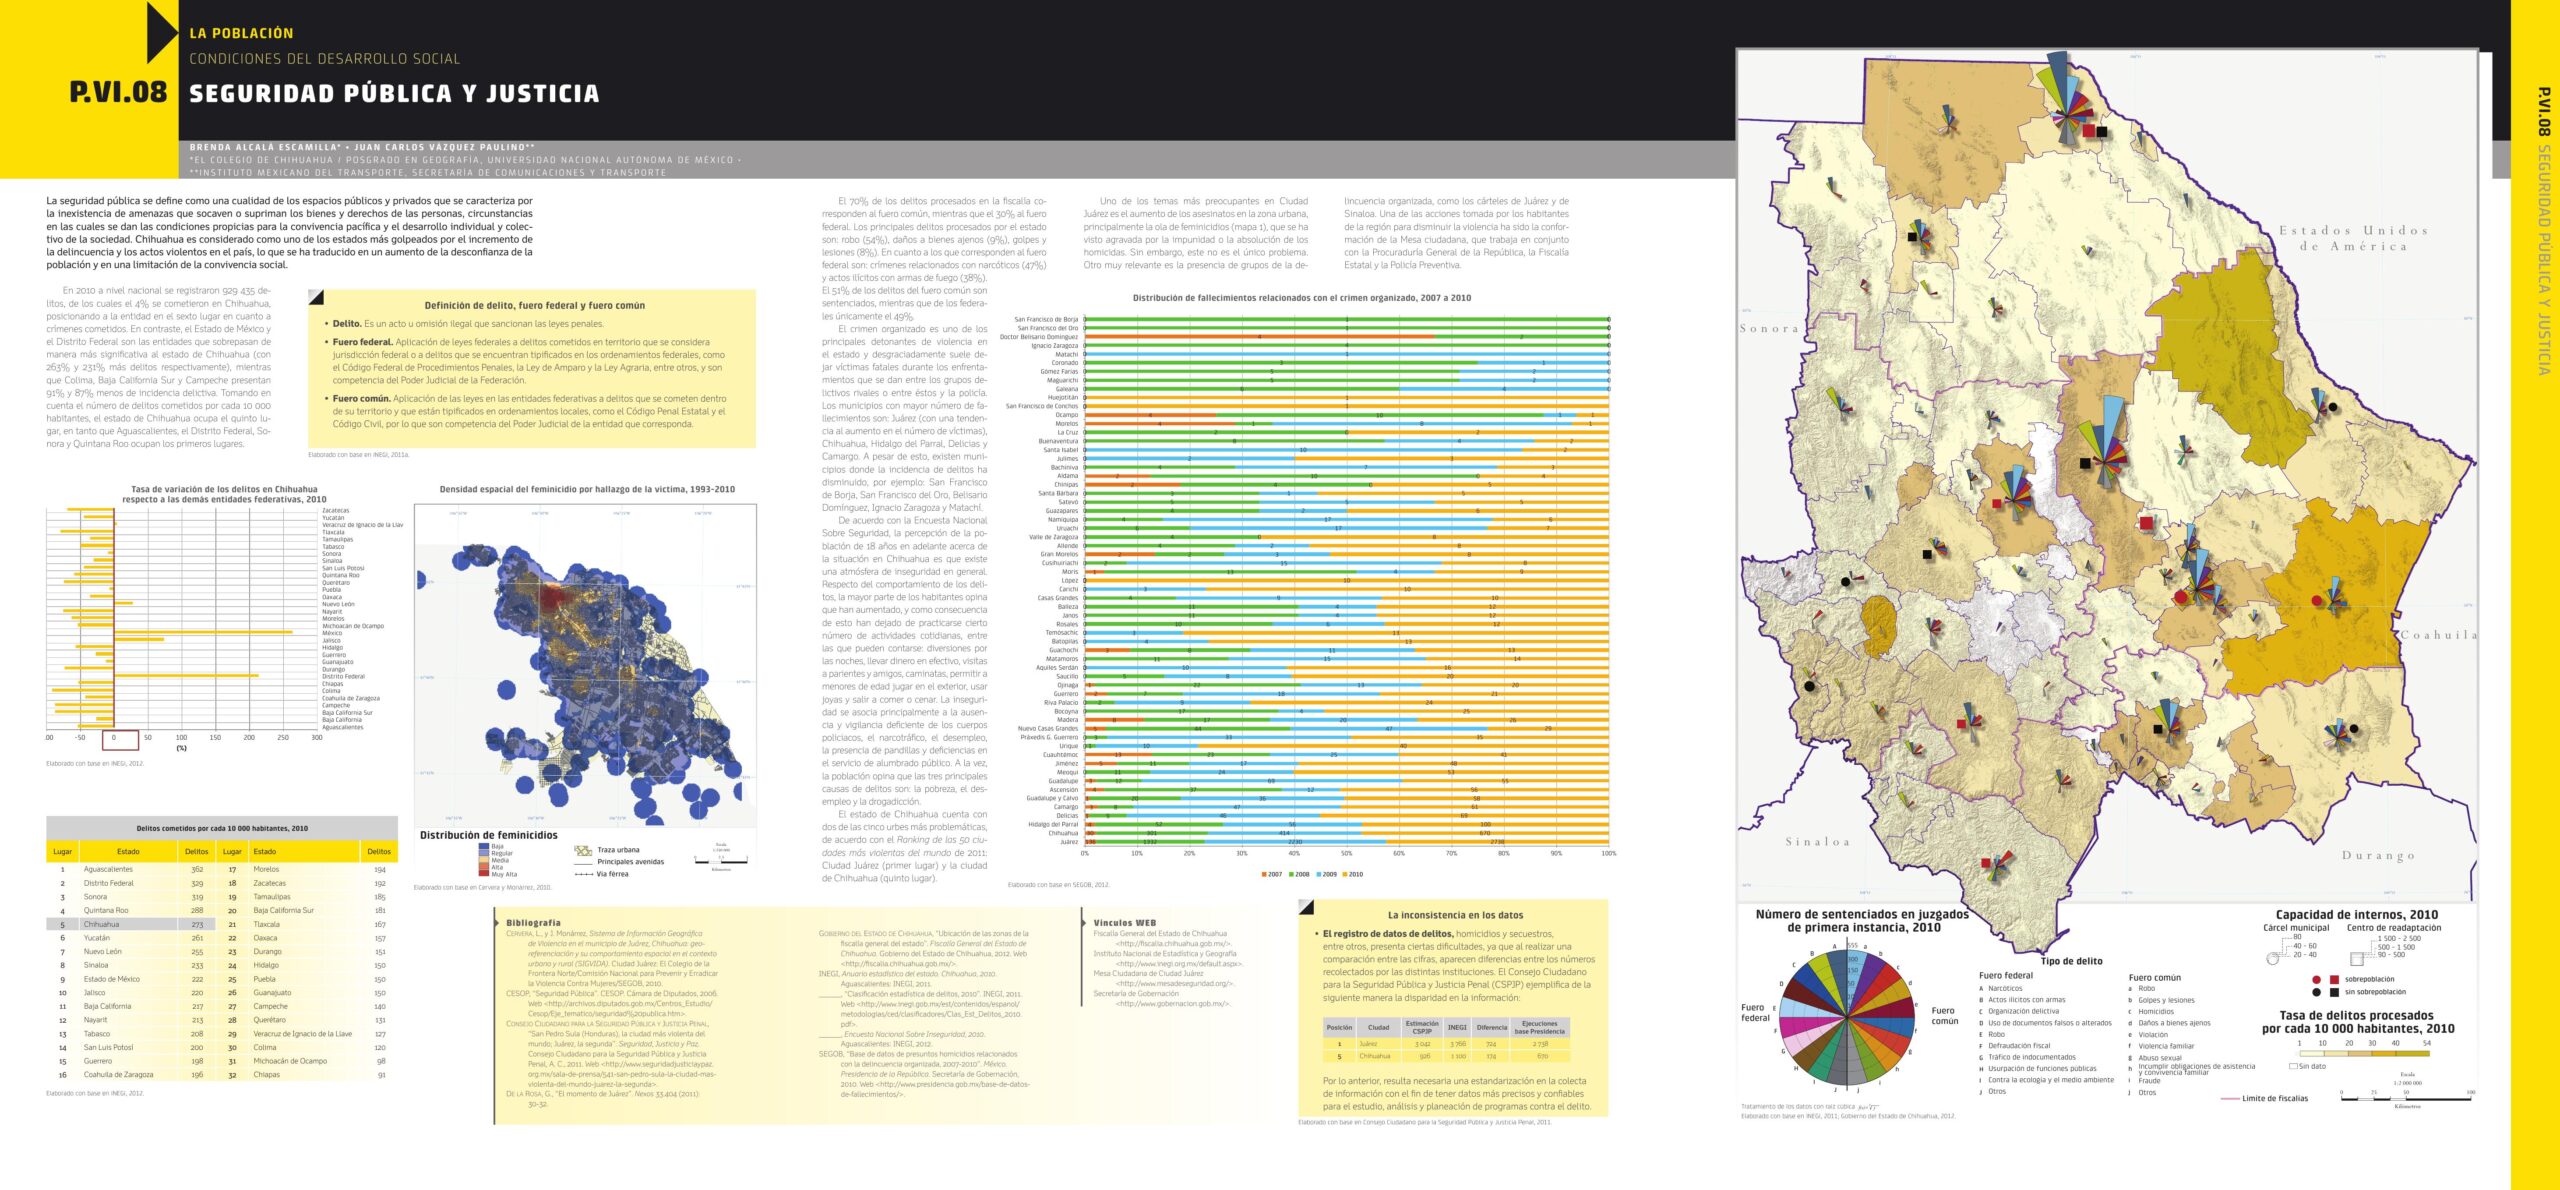Click black square sin sobrepoblación marker

pos(2334,992)
